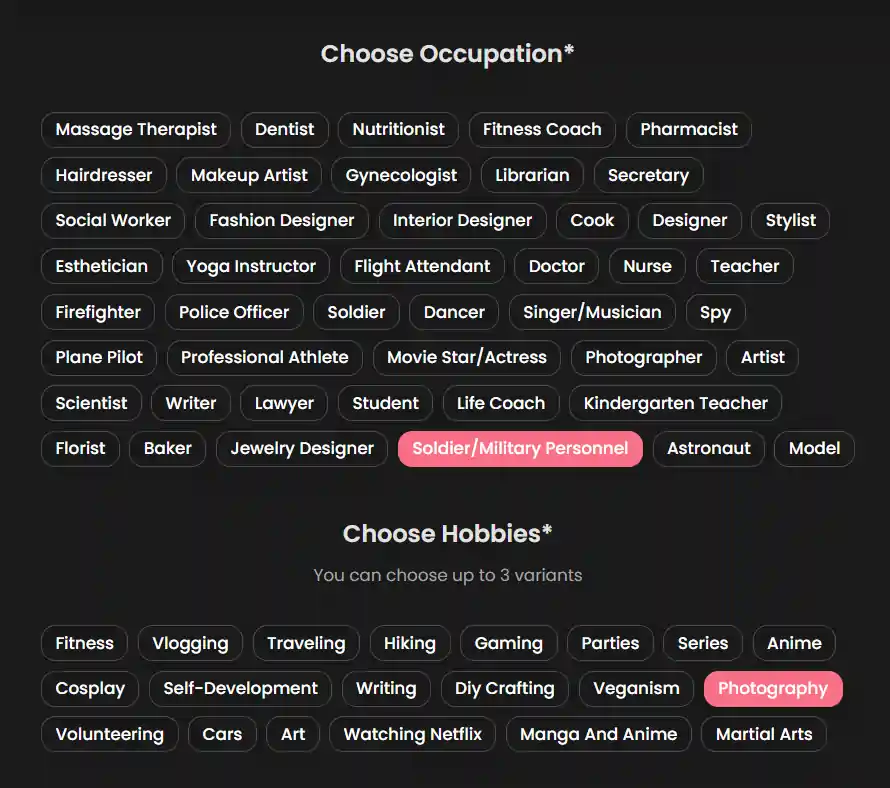Image resolution: width=890 pixels, height=788 pixels.
Task: Select Police Officer from the list
Action: pyautogui.click(x=234, y=312)
